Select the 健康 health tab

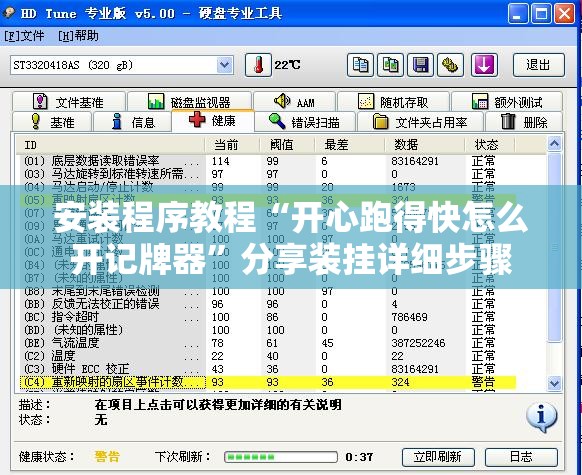pos(213,121)
